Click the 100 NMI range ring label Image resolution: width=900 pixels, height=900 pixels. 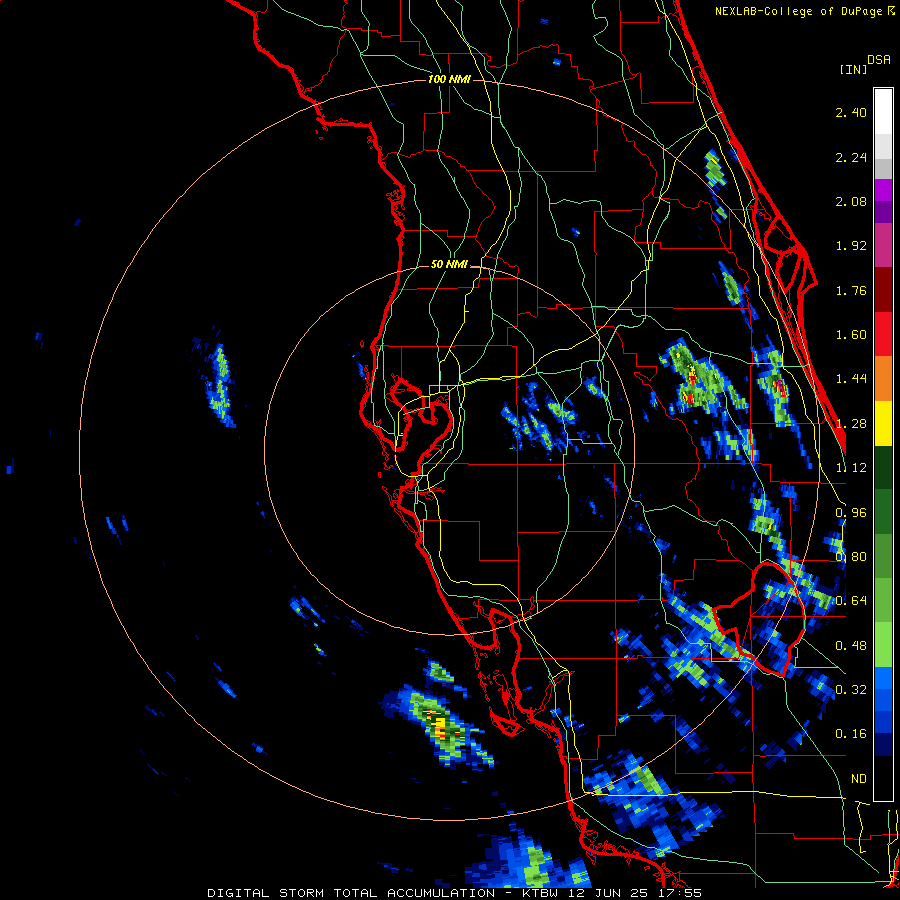[449, 79]
